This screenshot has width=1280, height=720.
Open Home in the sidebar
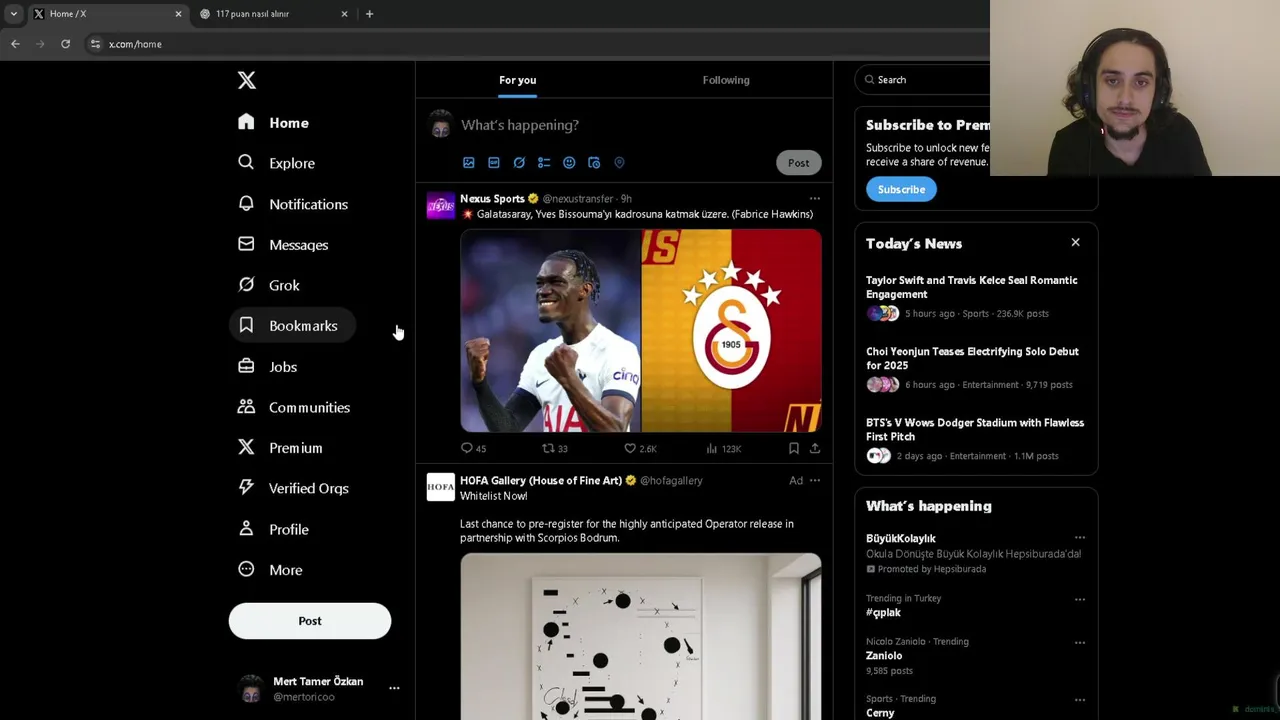(x=274, y=122)
